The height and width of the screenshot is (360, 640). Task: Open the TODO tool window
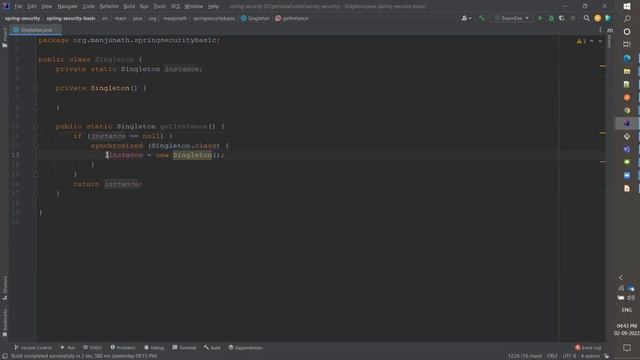[92, 348]
